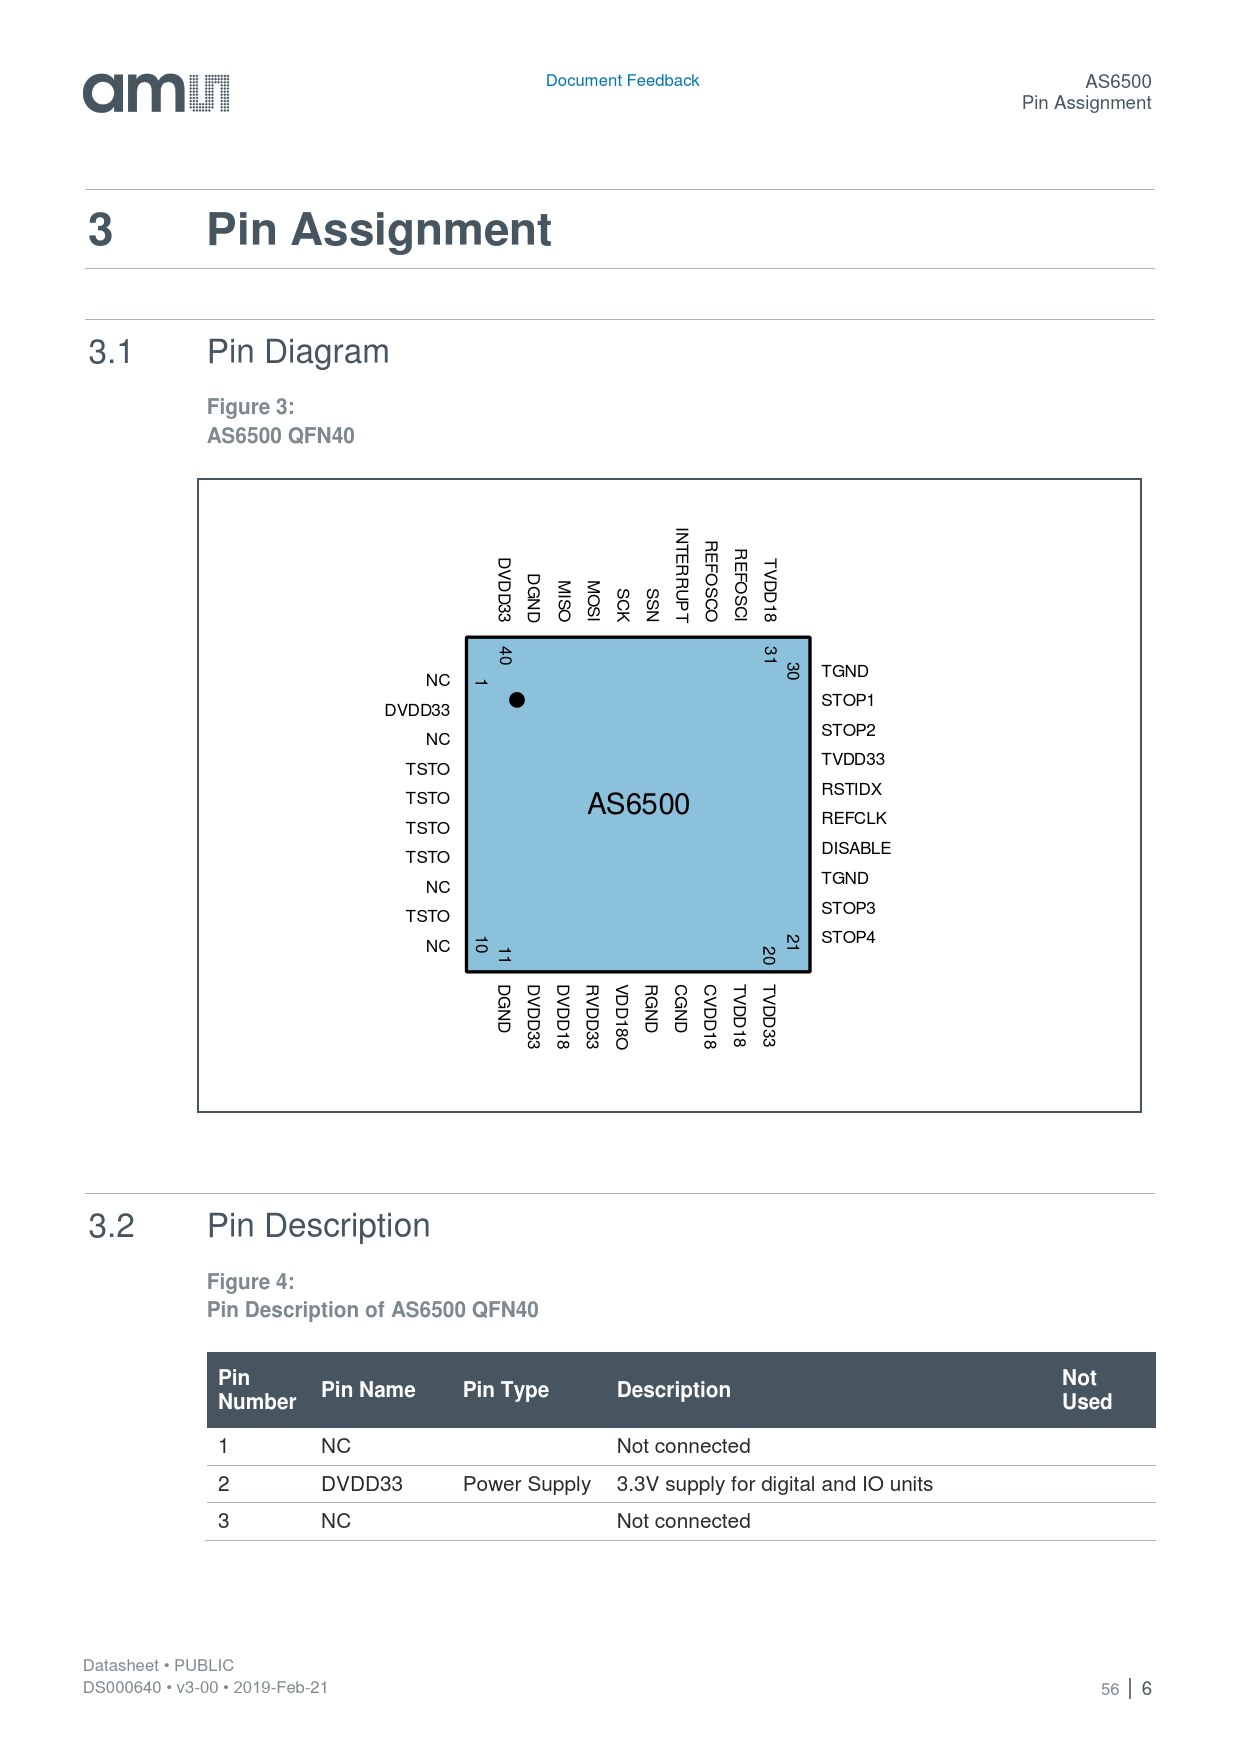Click the Figure 4 caption

372,1296
